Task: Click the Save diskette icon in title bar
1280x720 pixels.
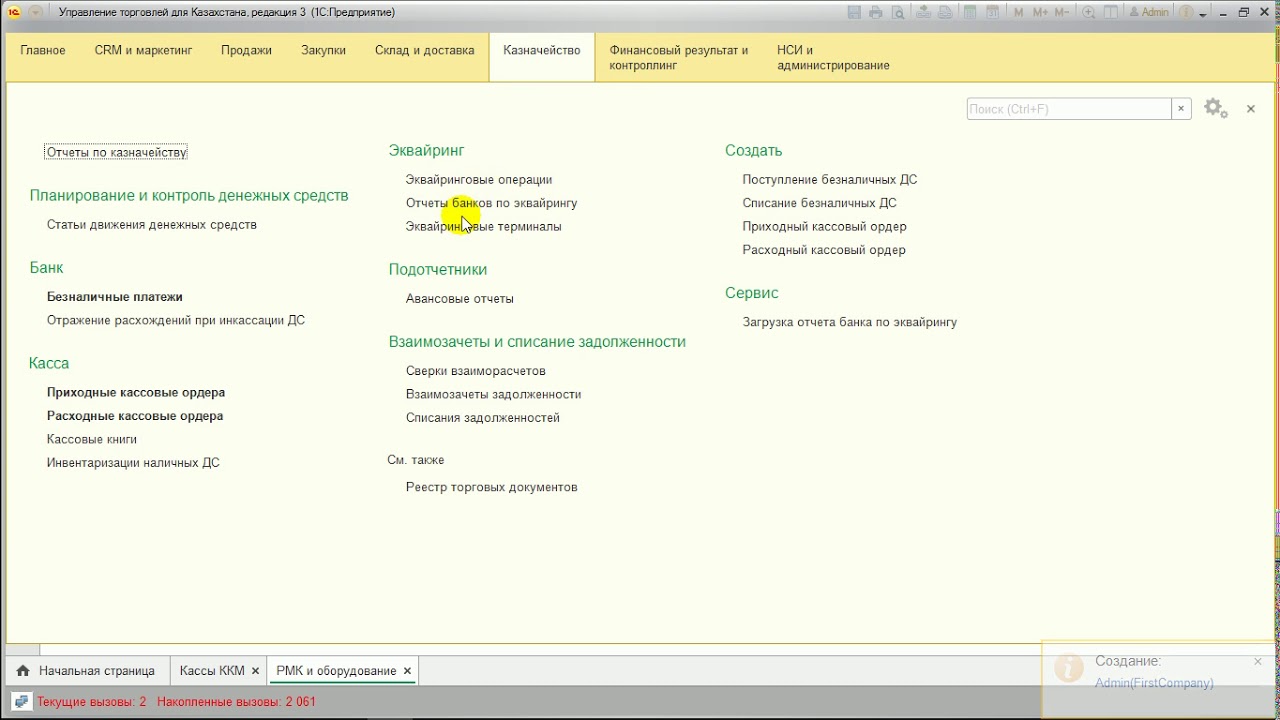Action: 854,13
